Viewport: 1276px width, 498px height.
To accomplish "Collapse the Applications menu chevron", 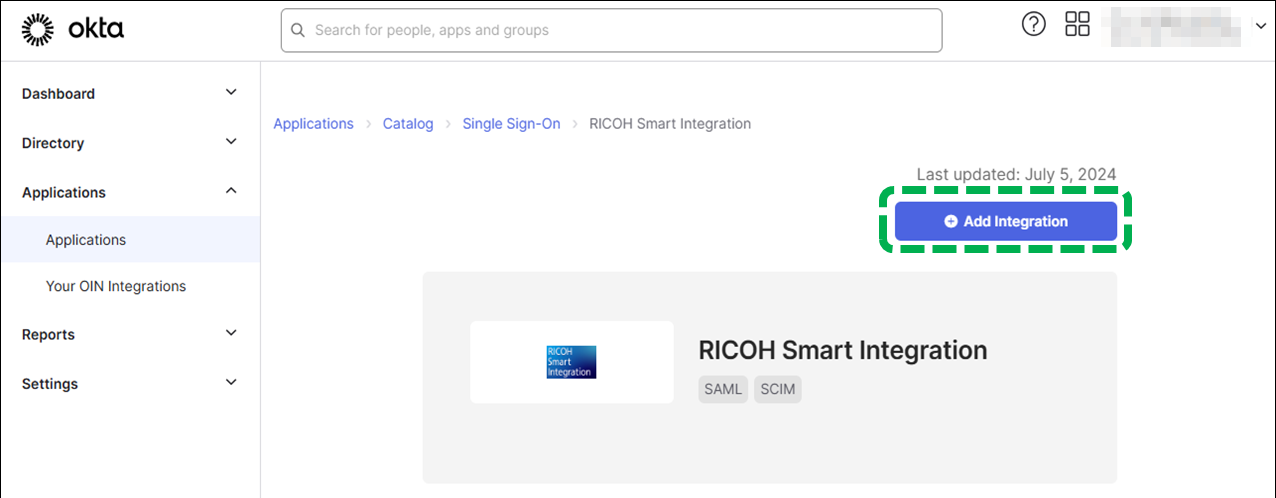I will click(x=231, y=191).
